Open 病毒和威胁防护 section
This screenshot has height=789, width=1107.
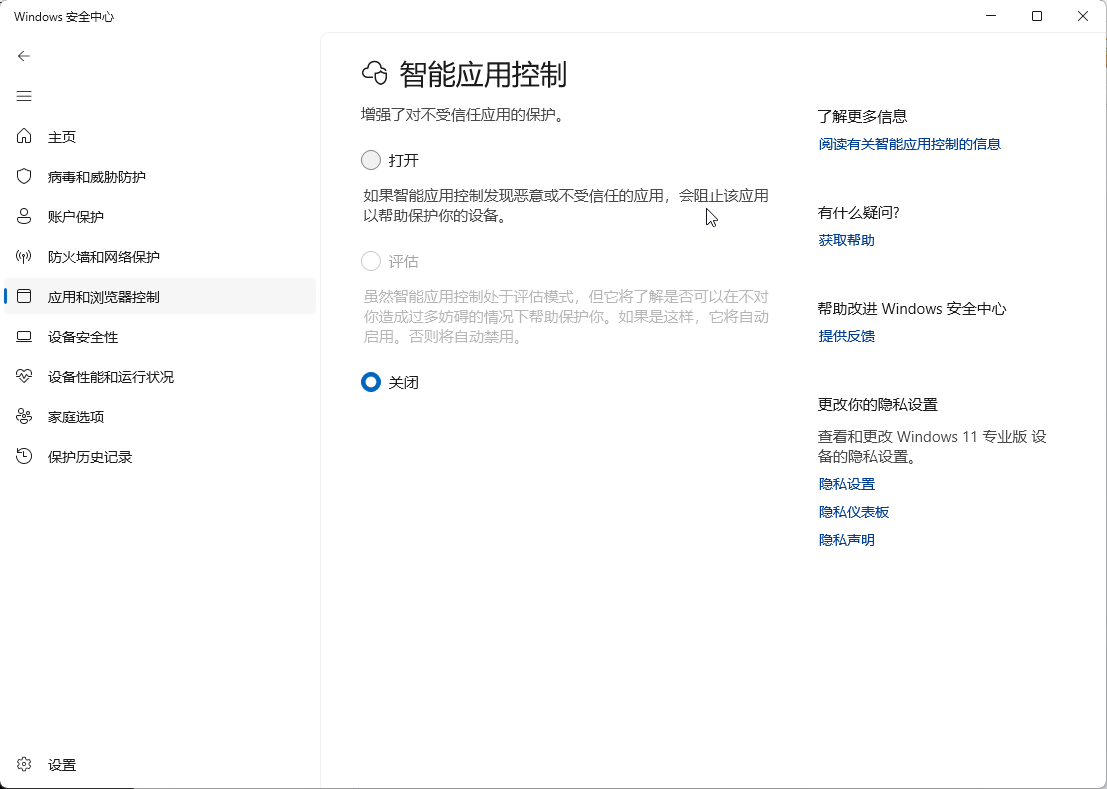[160, 176]
